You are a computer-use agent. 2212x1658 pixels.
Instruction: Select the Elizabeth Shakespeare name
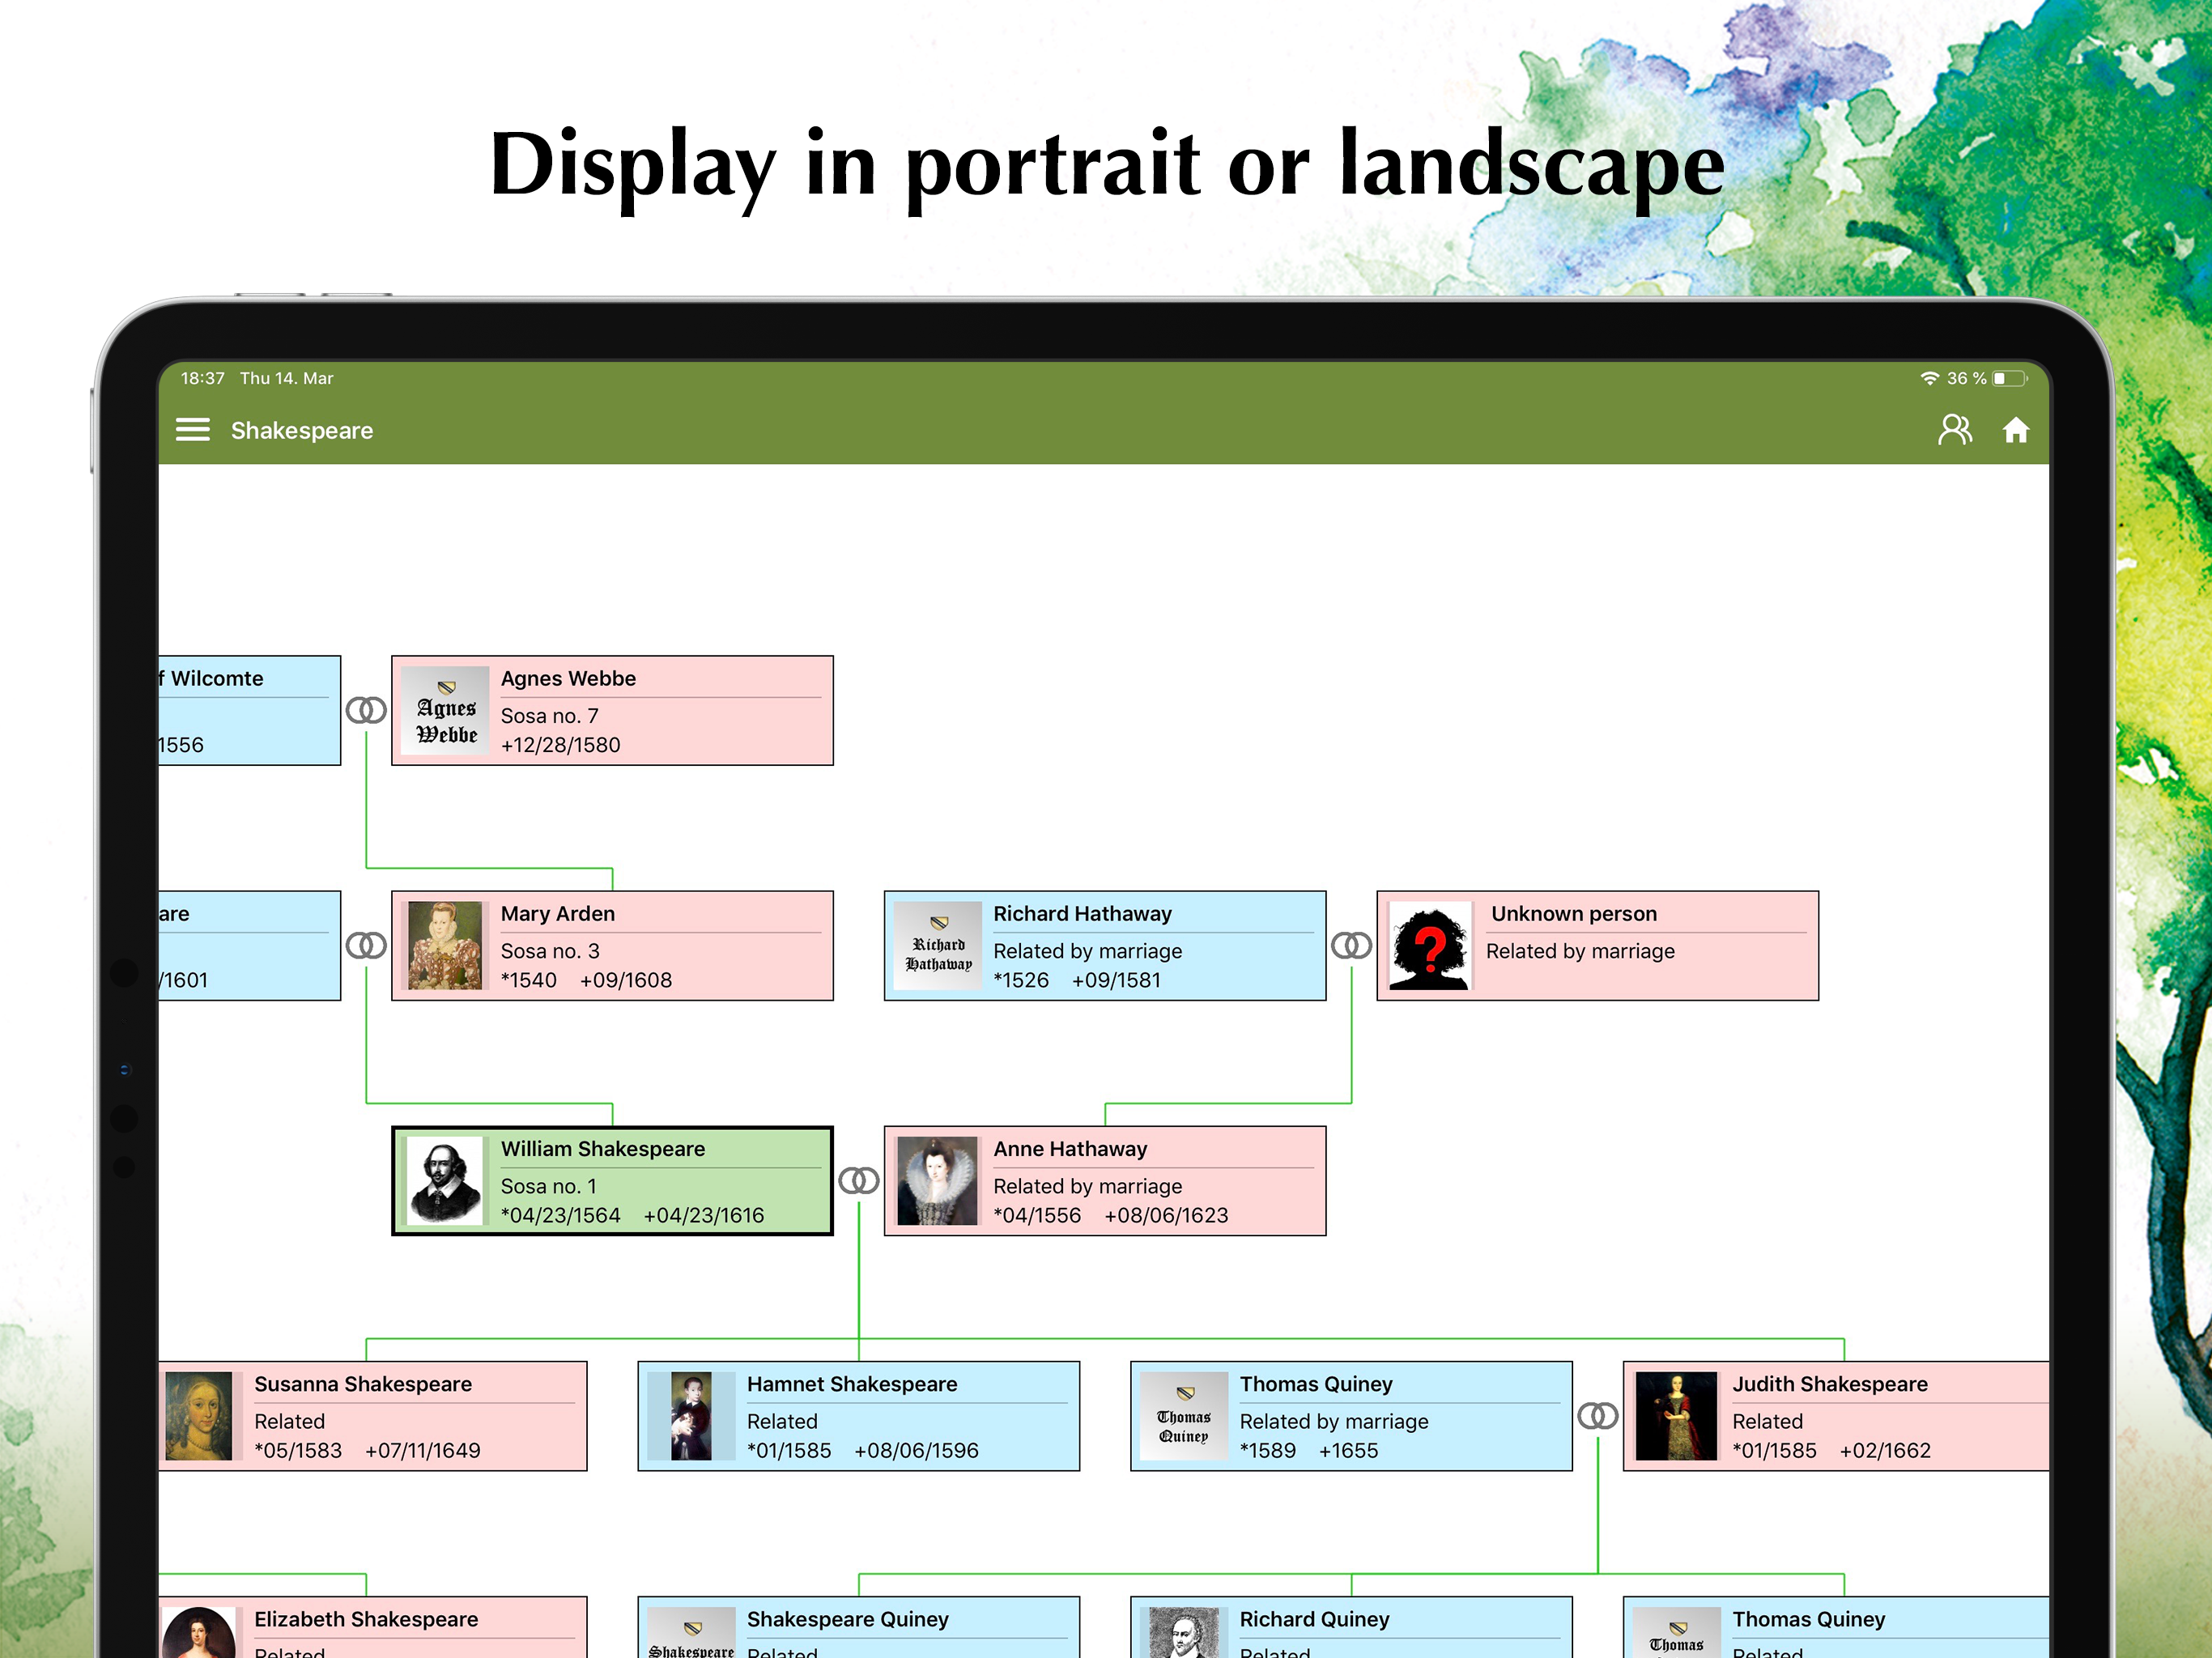click(x=366, y=1619)
